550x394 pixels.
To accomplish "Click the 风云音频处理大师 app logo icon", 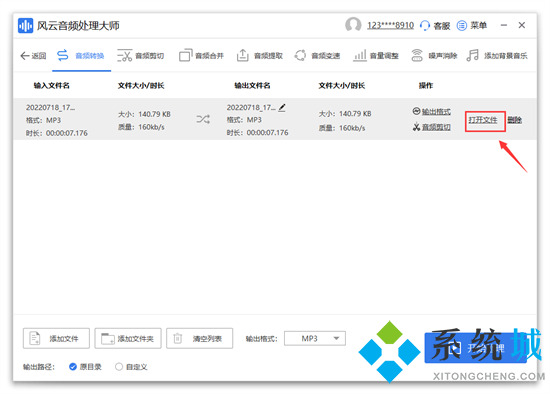I will [25, 26].
